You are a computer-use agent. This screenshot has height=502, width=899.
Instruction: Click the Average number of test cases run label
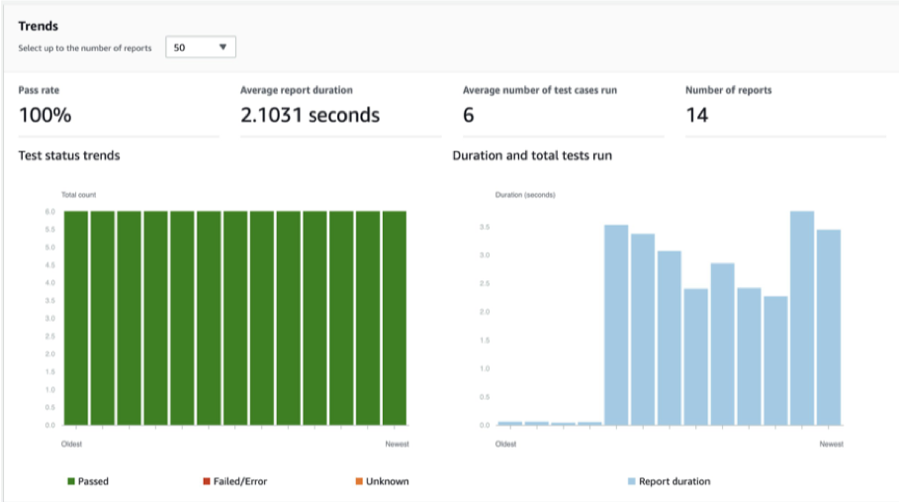pyautogui.click(x=540, y=90)
